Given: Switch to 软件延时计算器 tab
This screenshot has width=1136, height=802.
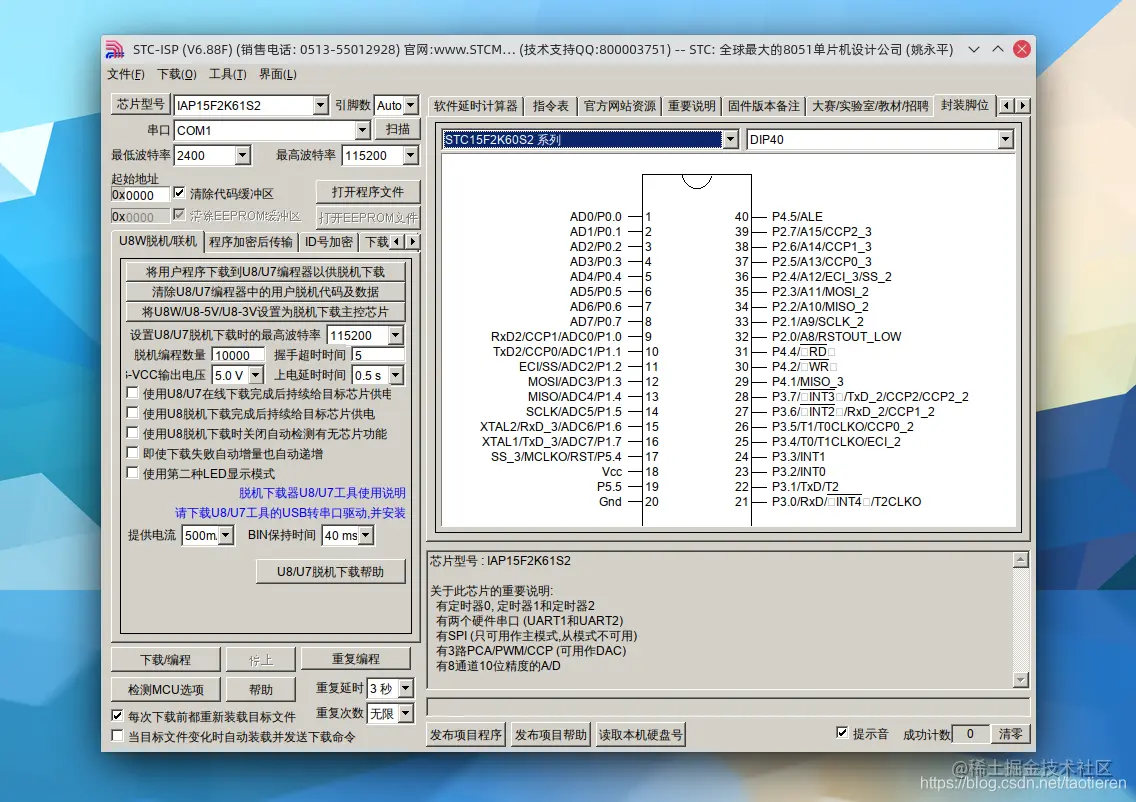Looking at the screenshot, I should pos(475,106).
